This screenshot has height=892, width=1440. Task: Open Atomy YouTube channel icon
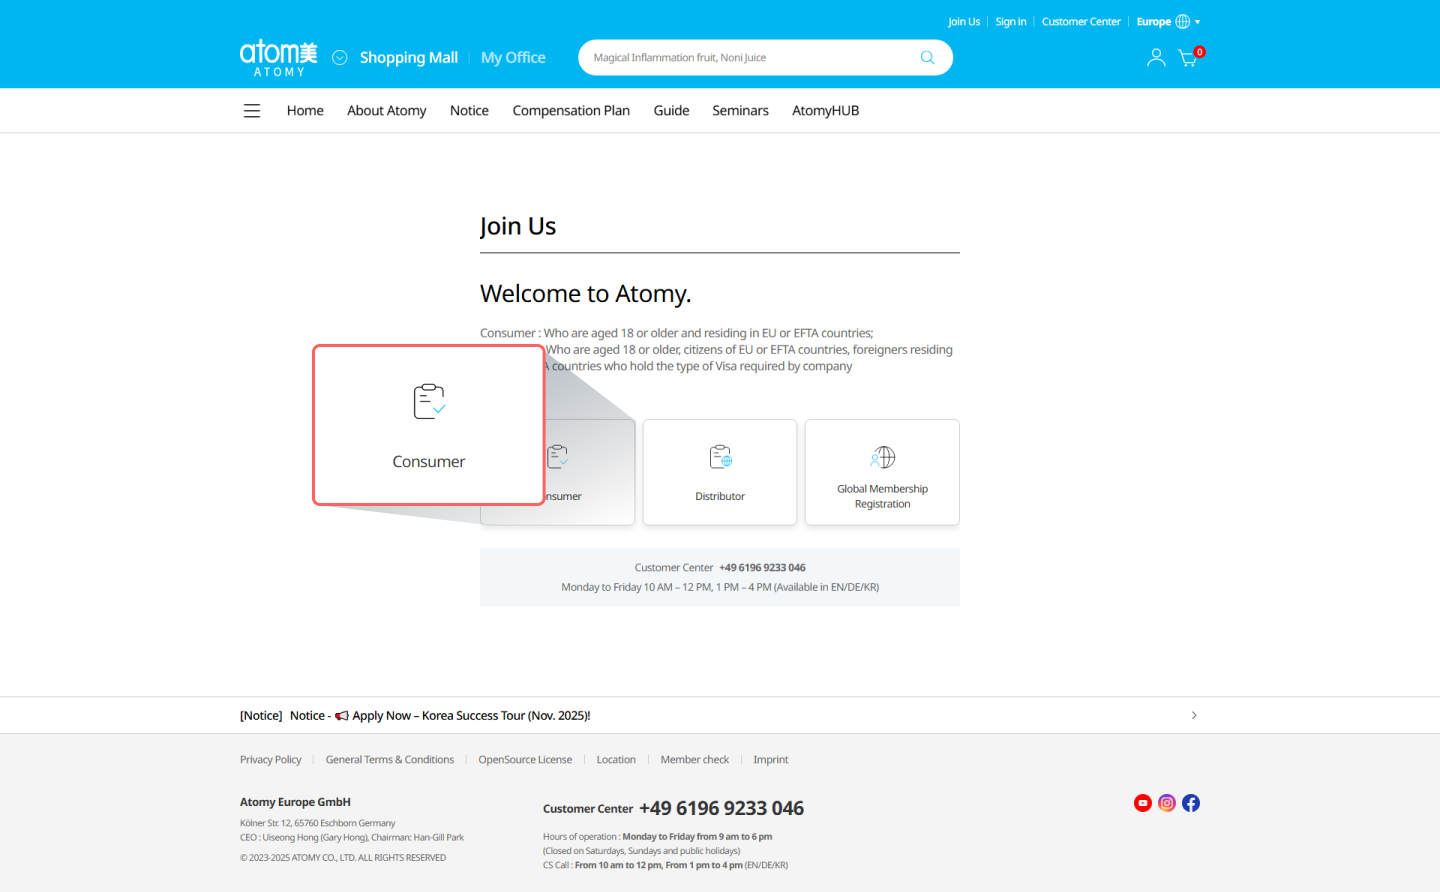1143,803
